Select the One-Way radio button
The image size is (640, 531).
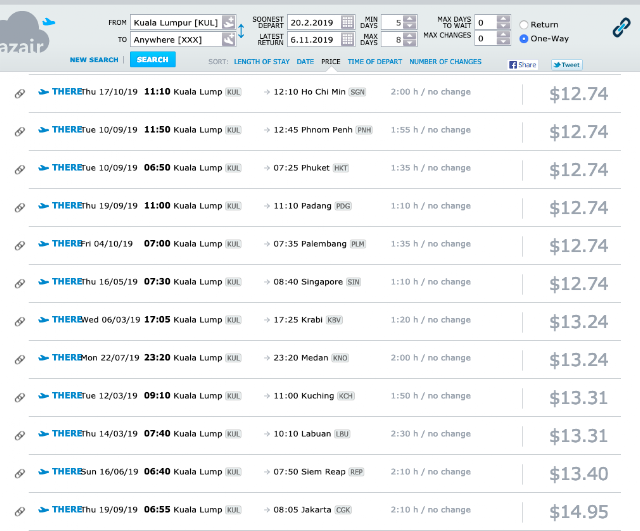click(x=524, y=39)
